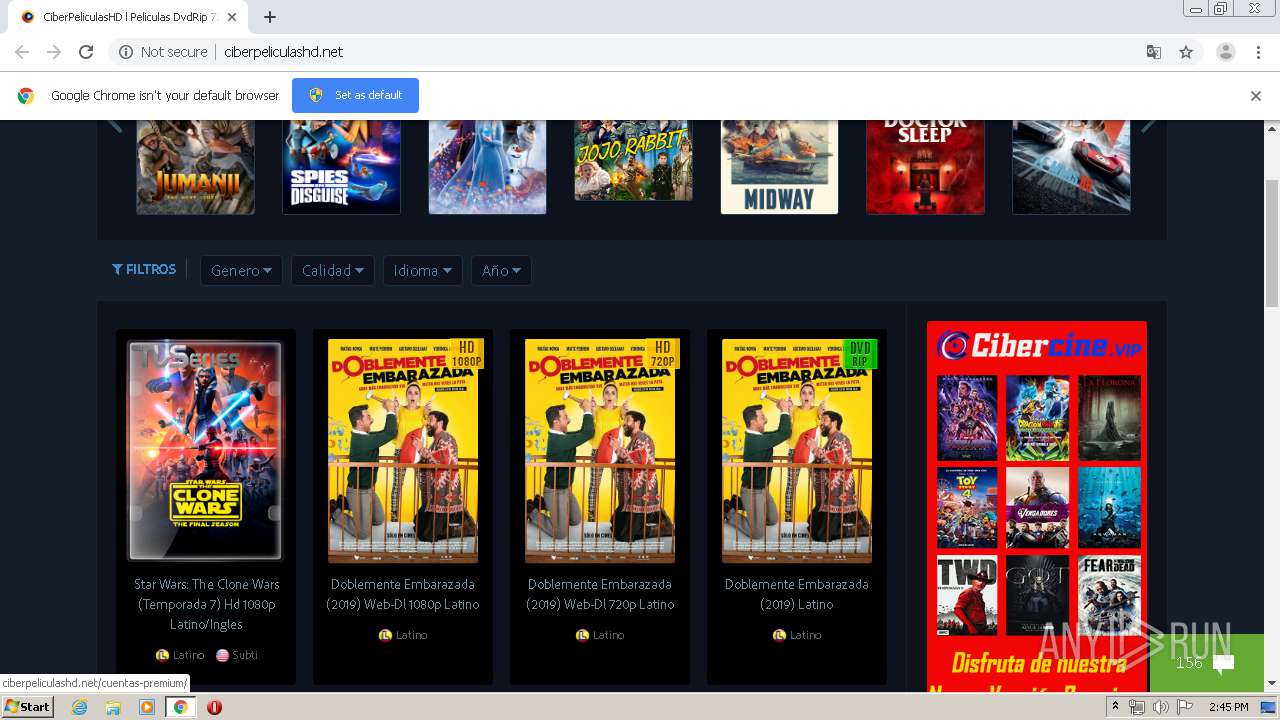Open the Calidad filter dropdown
The height and width of the screenshot is (720, 1280).
[333, 270]
